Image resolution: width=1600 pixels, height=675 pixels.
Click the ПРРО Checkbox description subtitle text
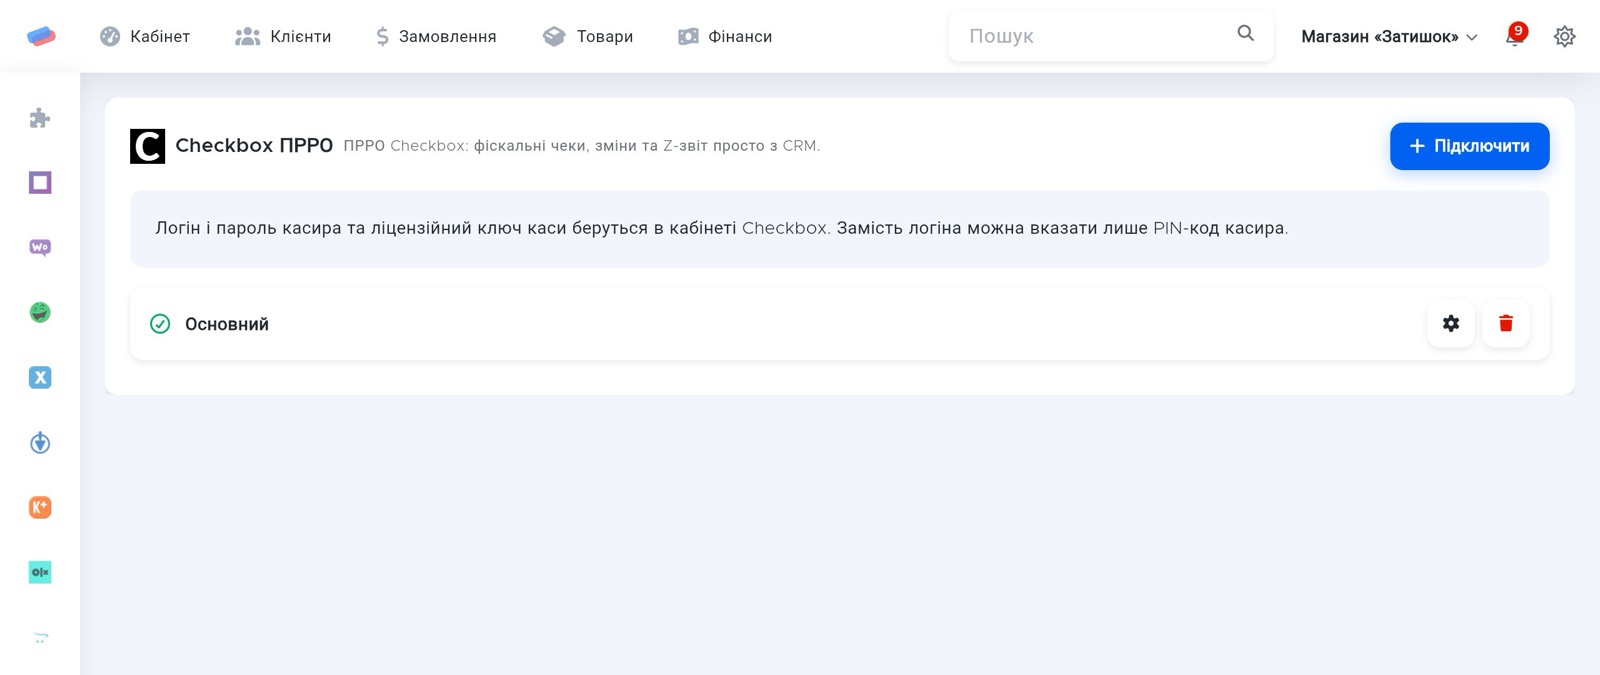point(581,146)
